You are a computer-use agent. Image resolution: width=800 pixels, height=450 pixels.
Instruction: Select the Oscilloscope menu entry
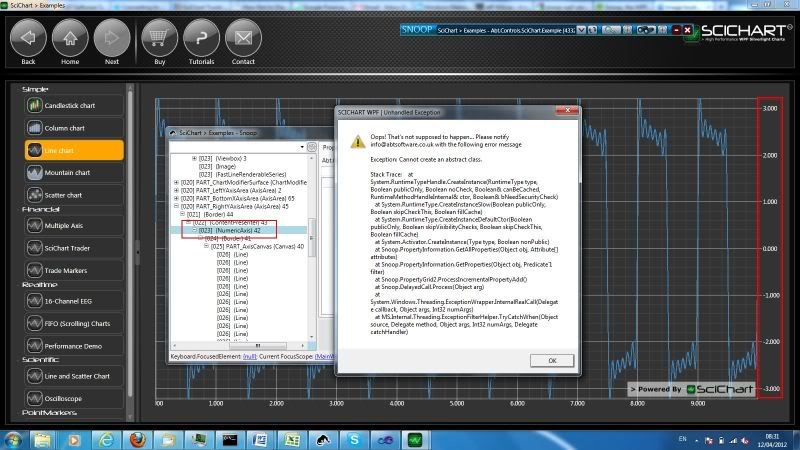coord(74,398)
